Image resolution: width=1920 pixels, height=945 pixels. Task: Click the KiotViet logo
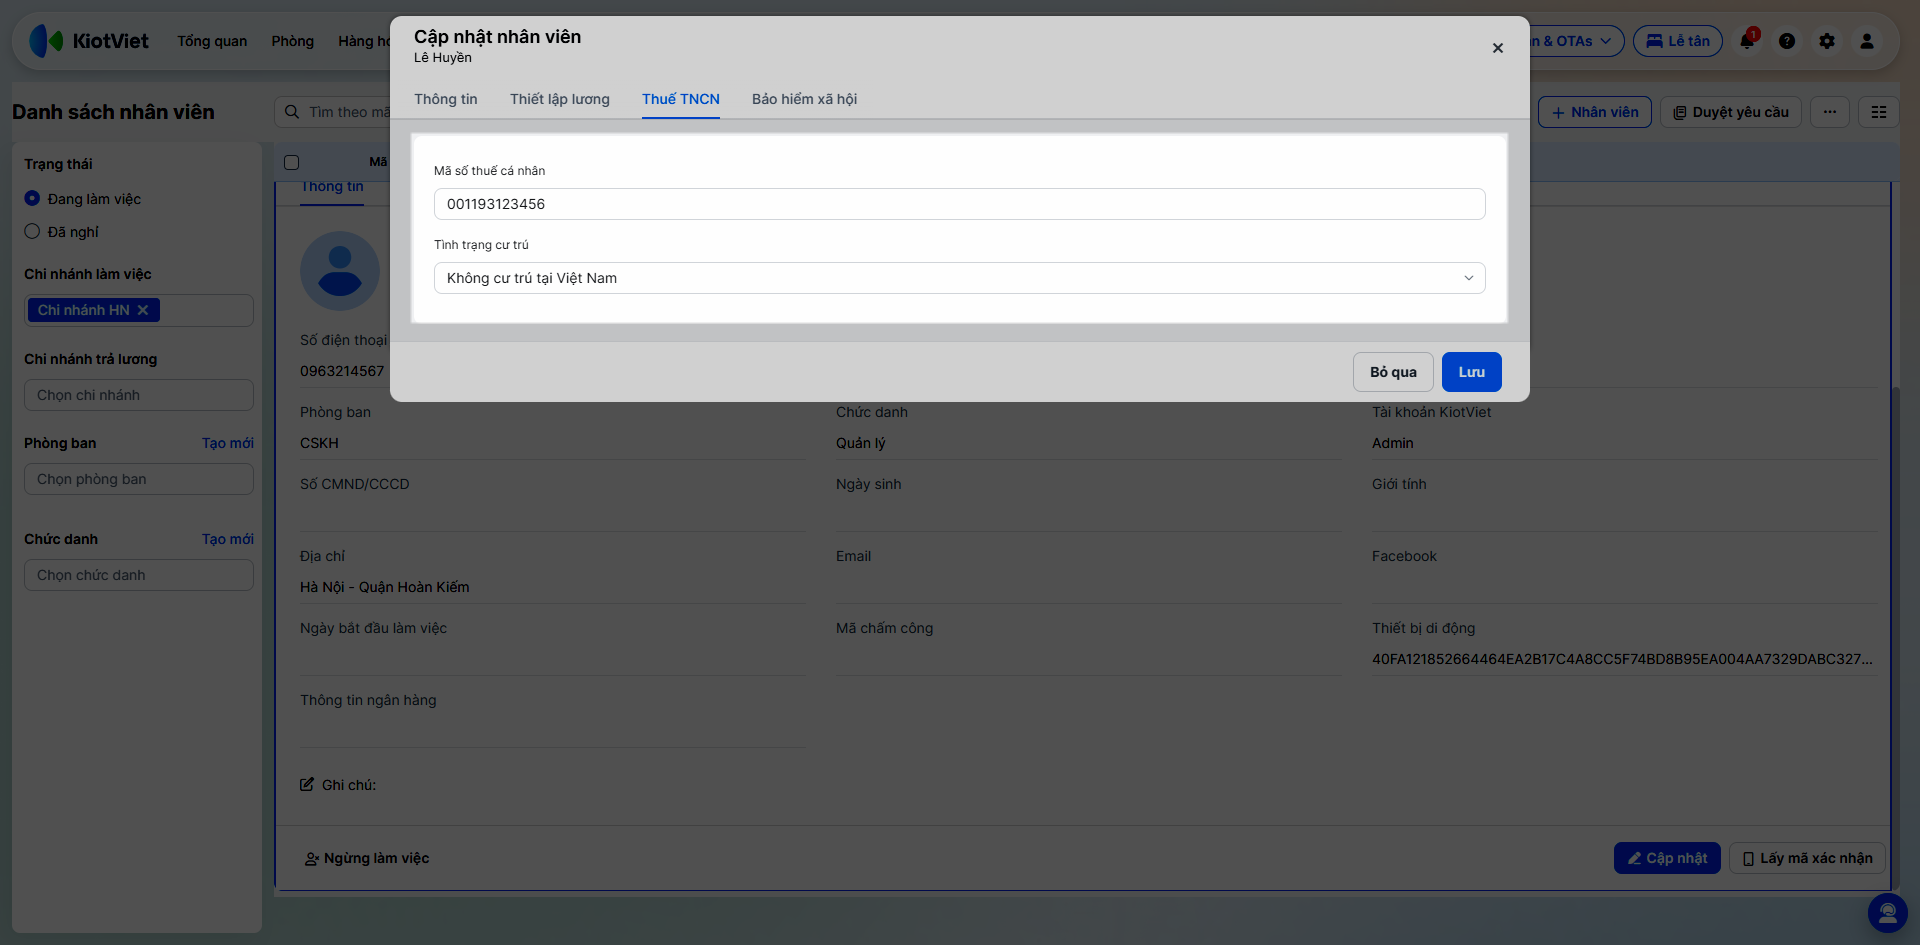(x=89, y=41)
